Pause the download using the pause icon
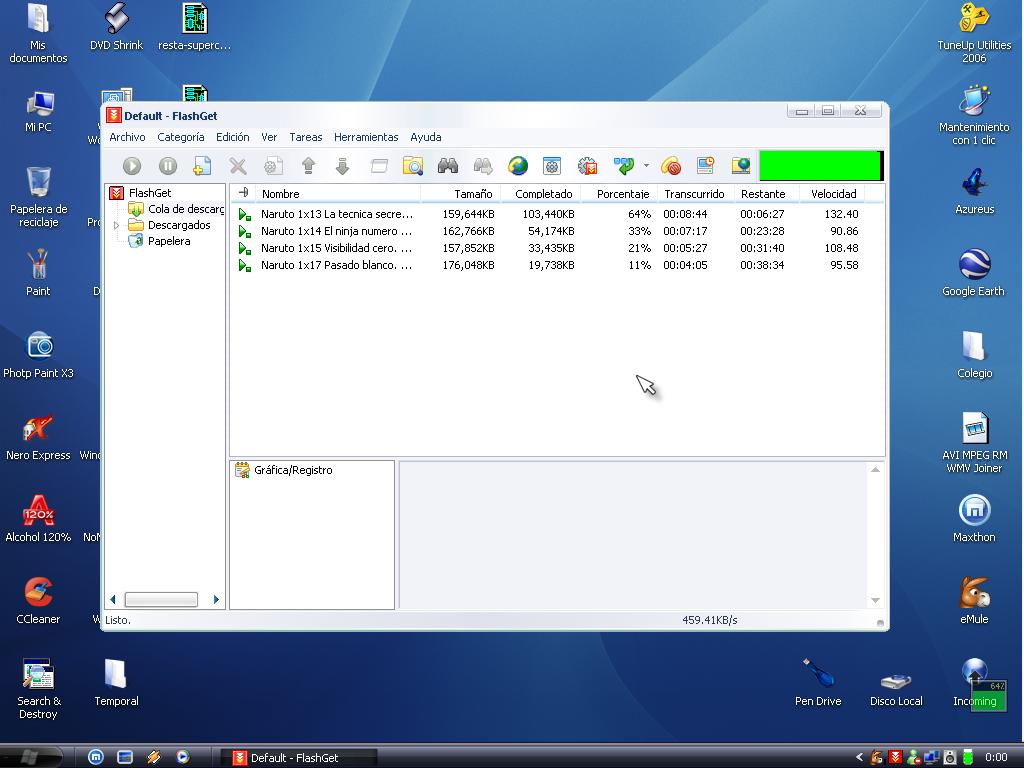The image size is (1024, 768). point(168,166)
